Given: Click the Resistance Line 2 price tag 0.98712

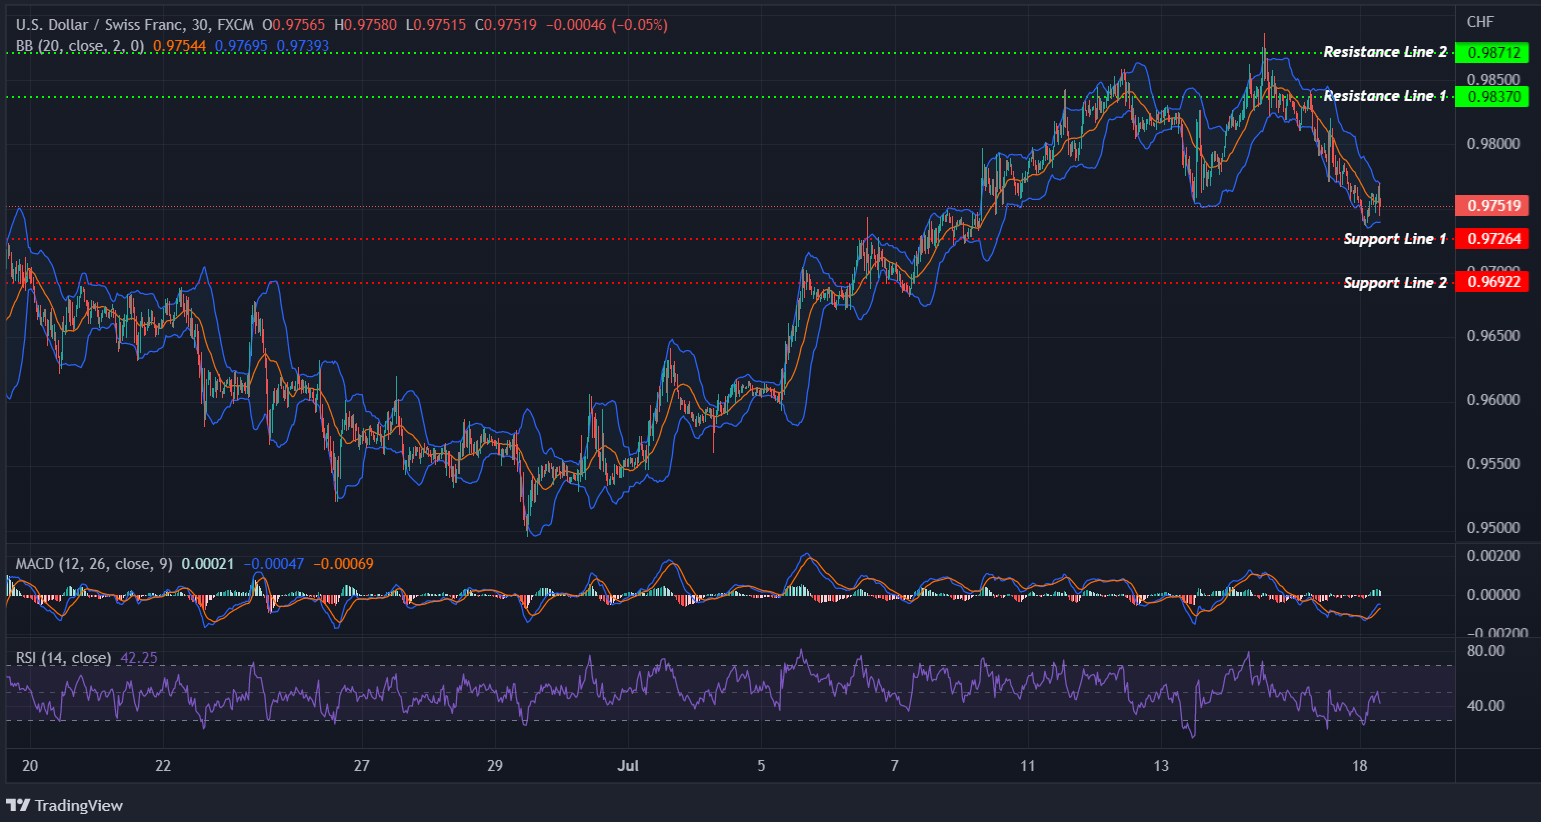Looking at the screenshot, I should tap(1494, 51).
